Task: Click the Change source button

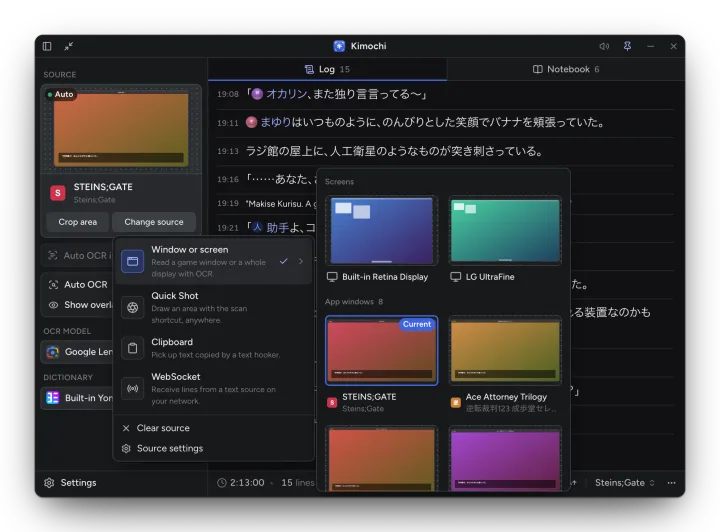Action: click(154, 222)
